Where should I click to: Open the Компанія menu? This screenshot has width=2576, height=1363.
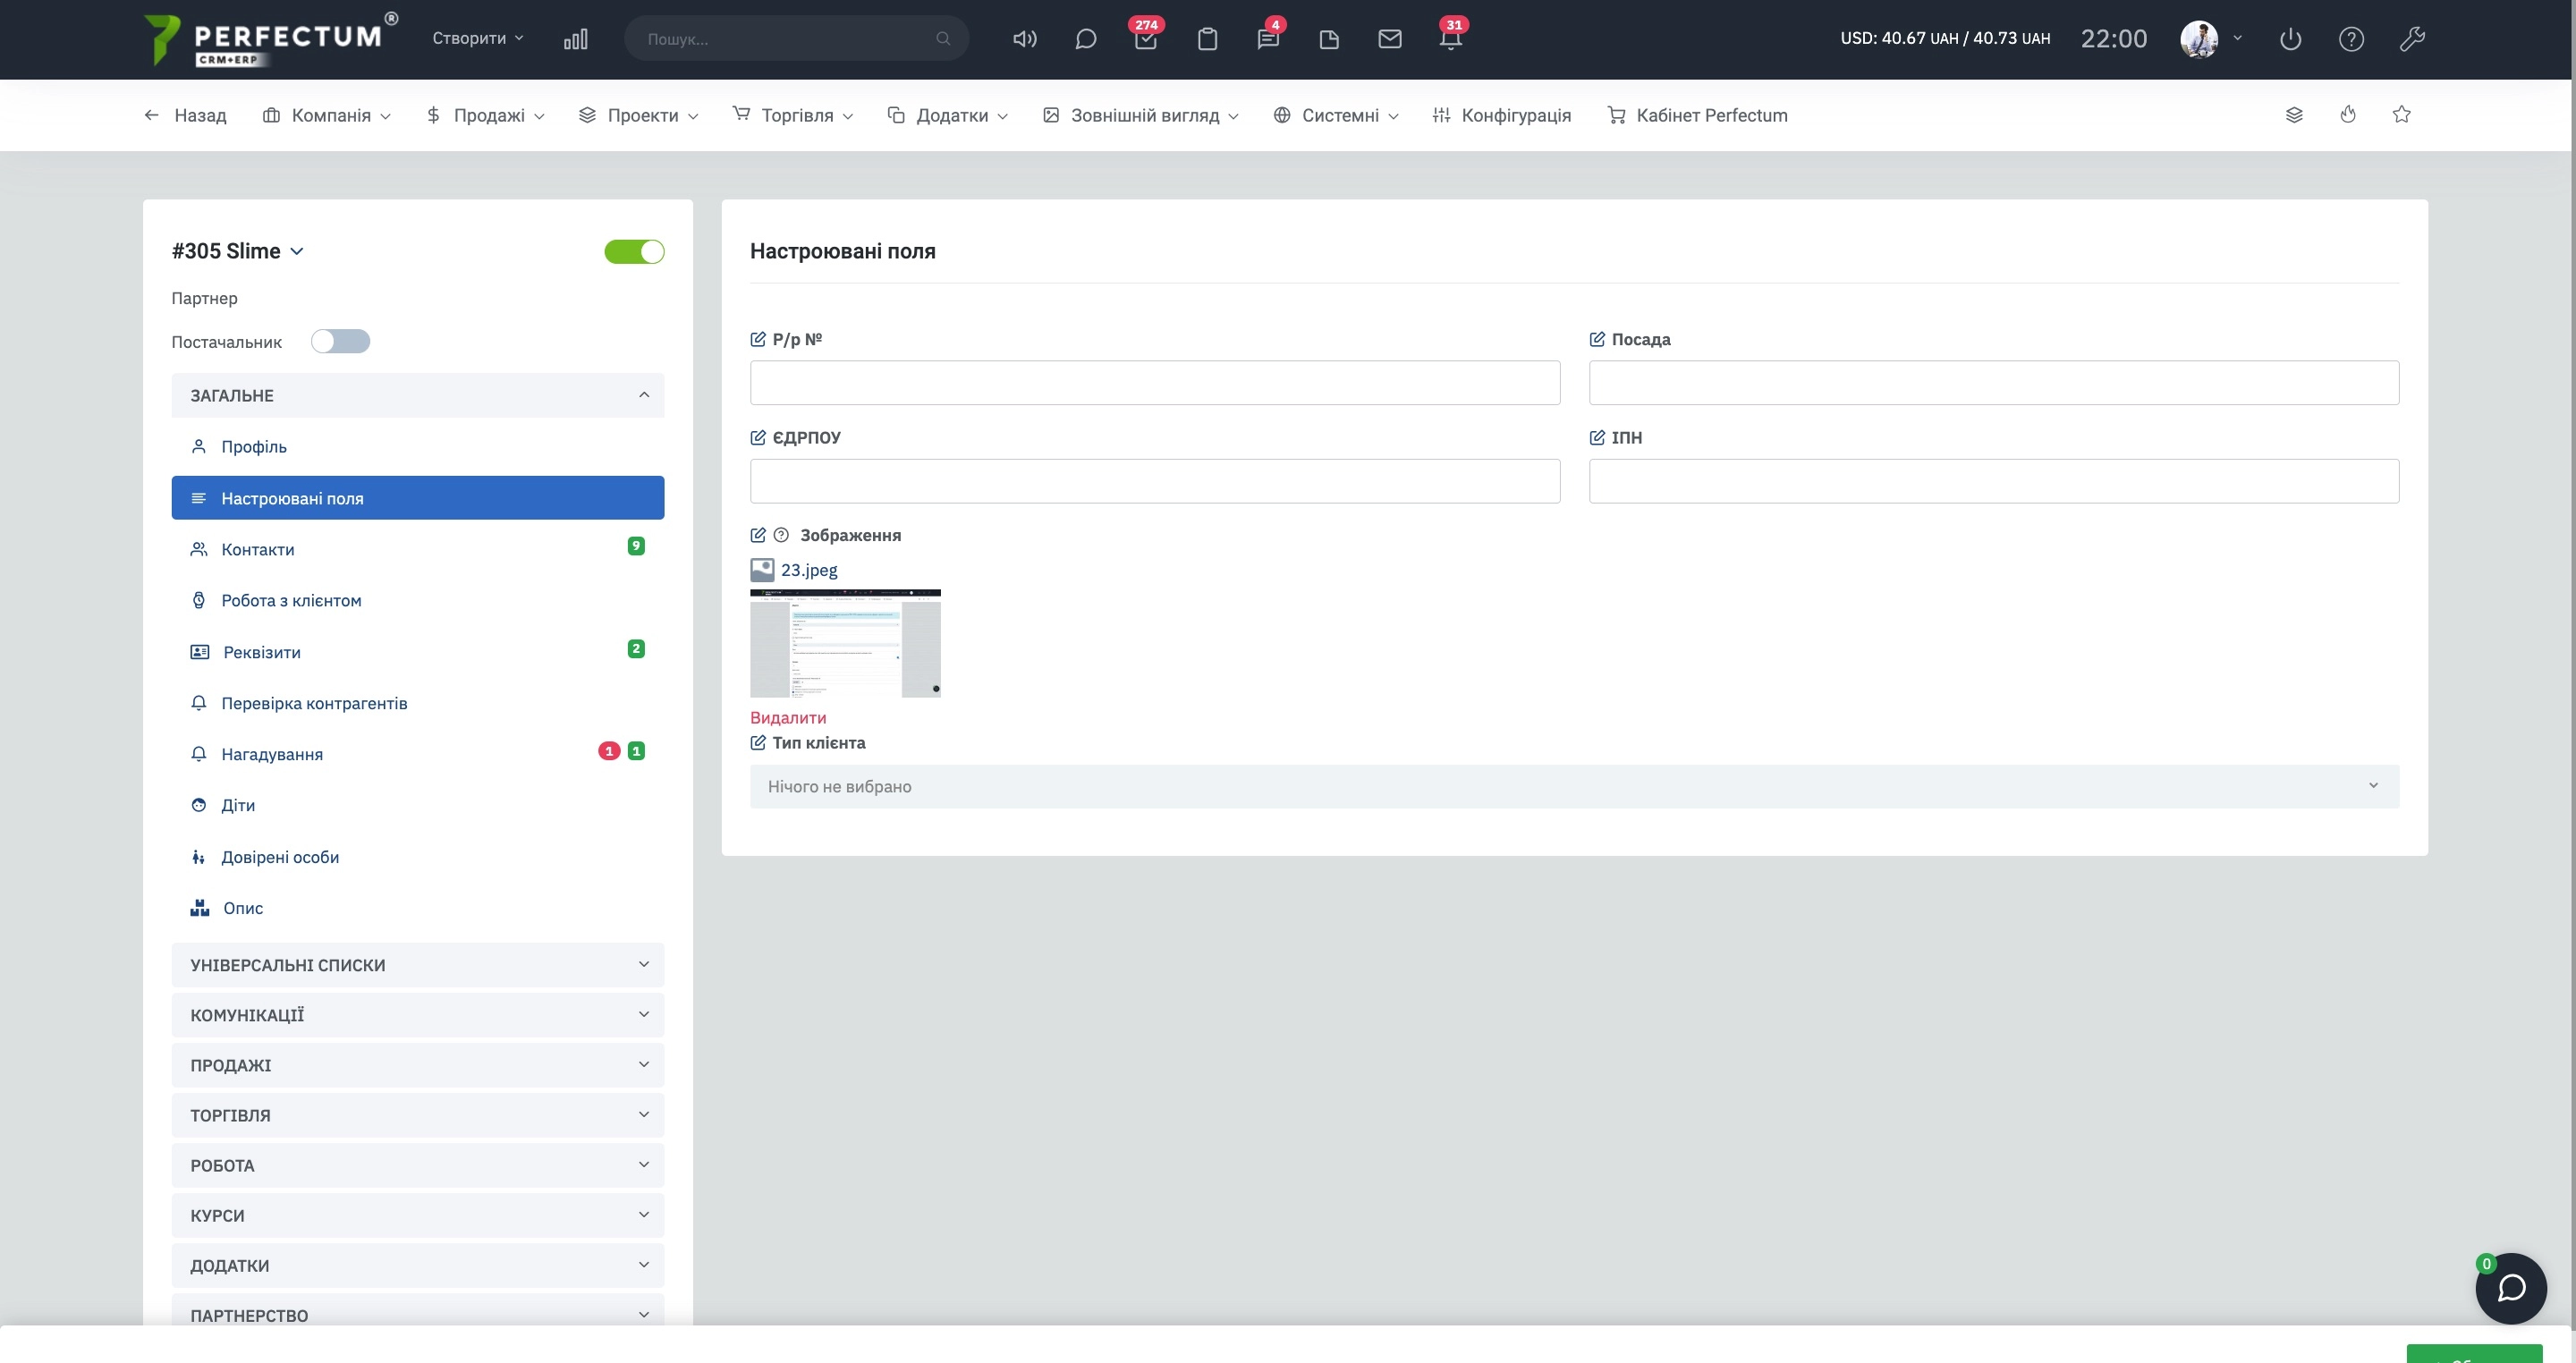(326, 115)
